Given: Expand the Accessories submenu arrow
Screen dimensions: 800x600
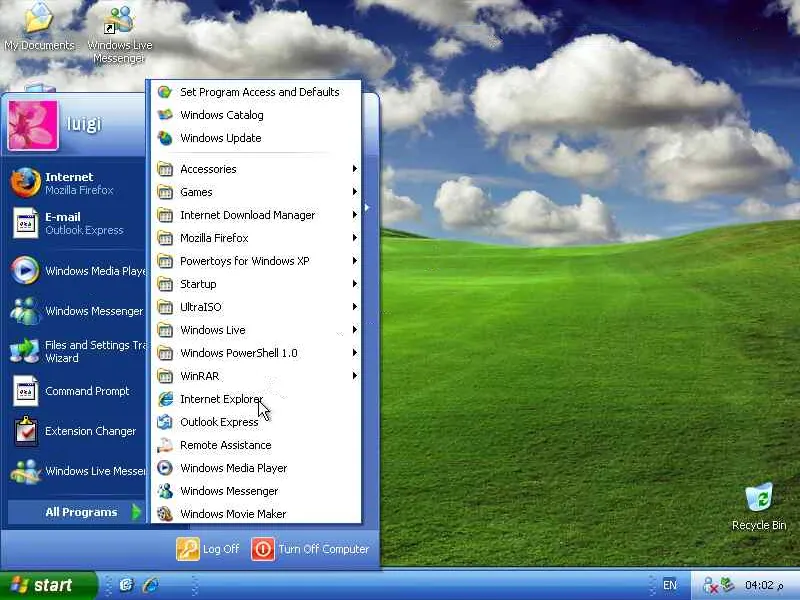Looking at the screenshot, I should 354,169.
